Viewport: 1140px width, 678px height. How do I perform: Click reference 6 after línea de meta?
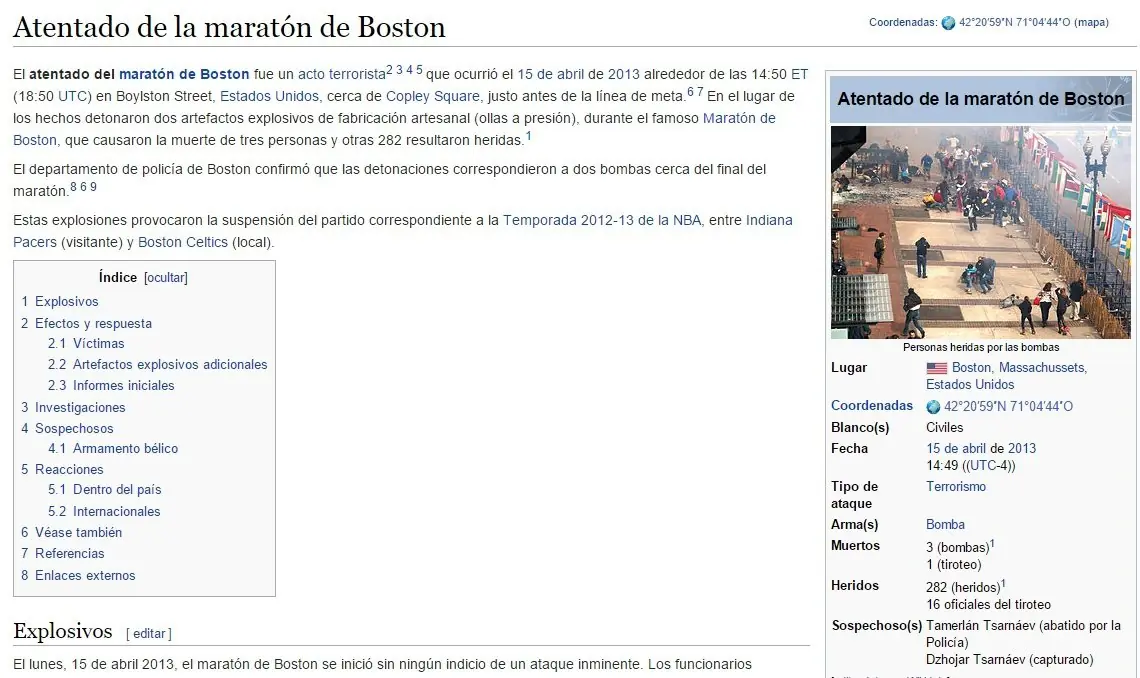pyautogui.click(x=691, y=92)
